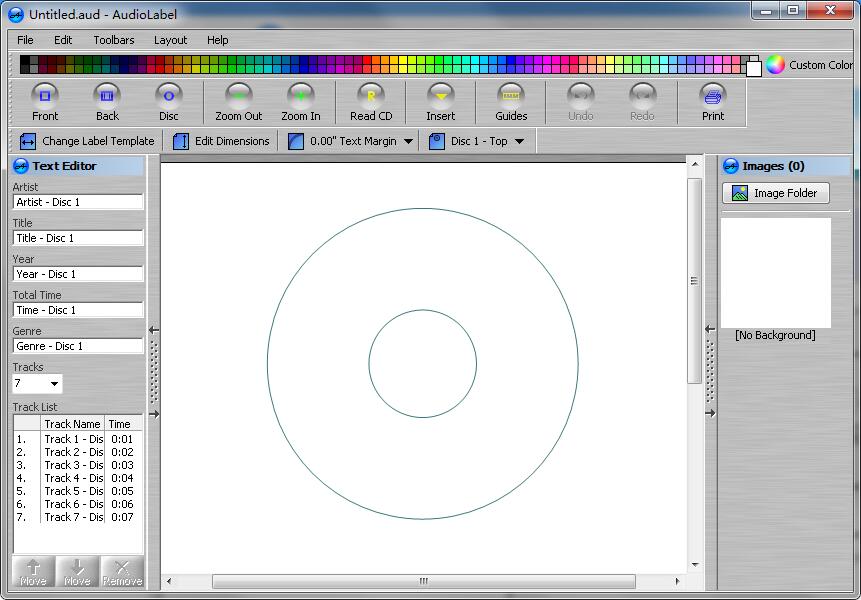
Task: Click the Custom Color label
Action: click(x=821, y=65)
